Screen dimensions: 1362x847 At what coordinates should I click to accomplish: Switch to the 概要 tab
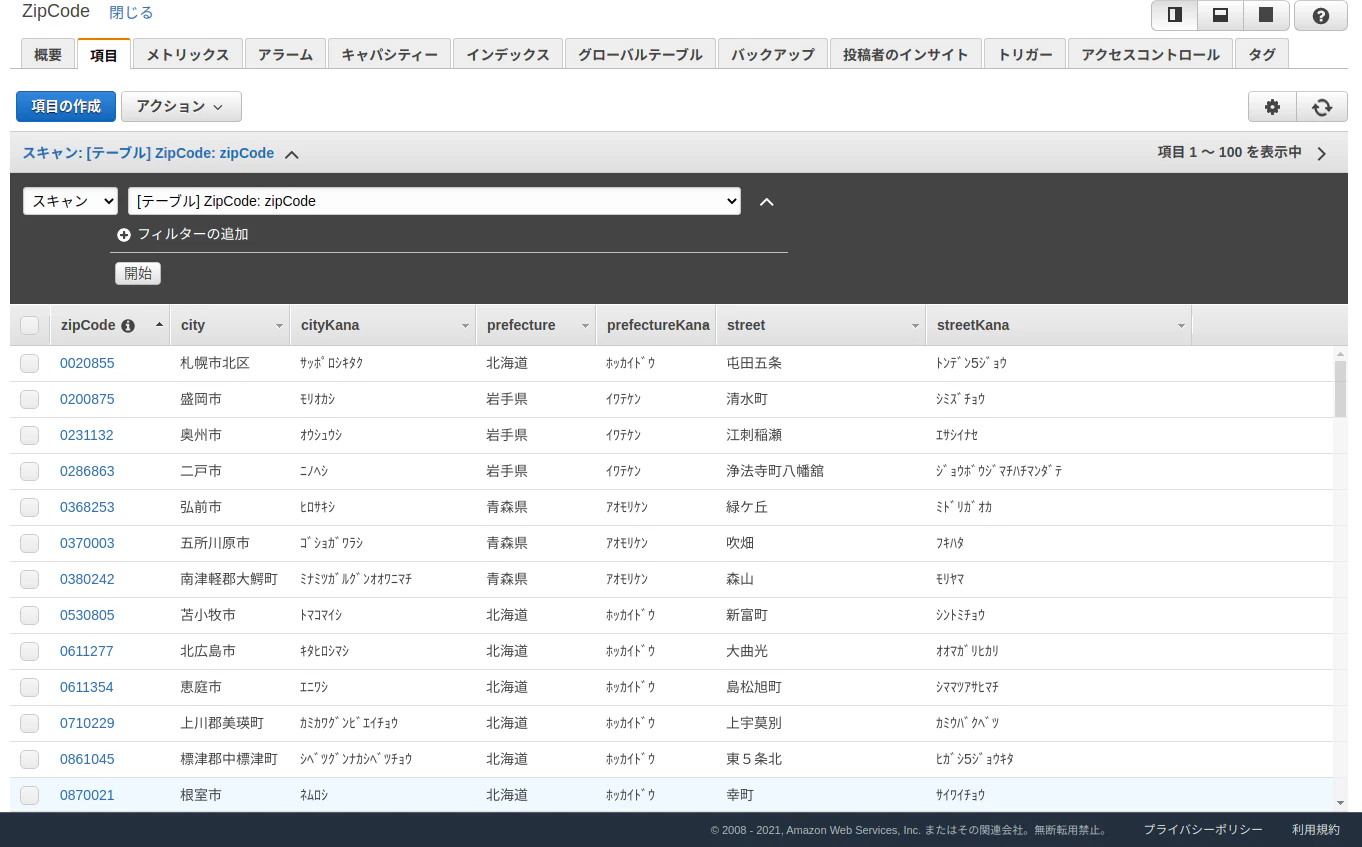click(x=48, y=54)
